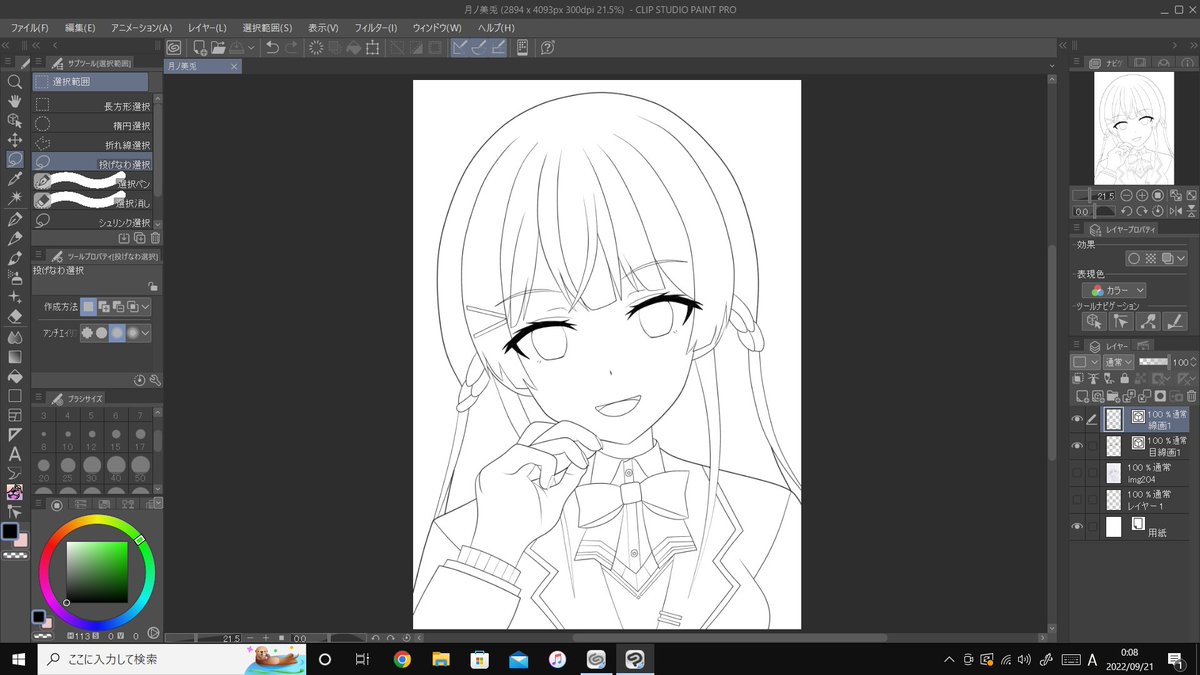Open the フィルター(I) menu

pyautogui.click(x=375, y=27)
